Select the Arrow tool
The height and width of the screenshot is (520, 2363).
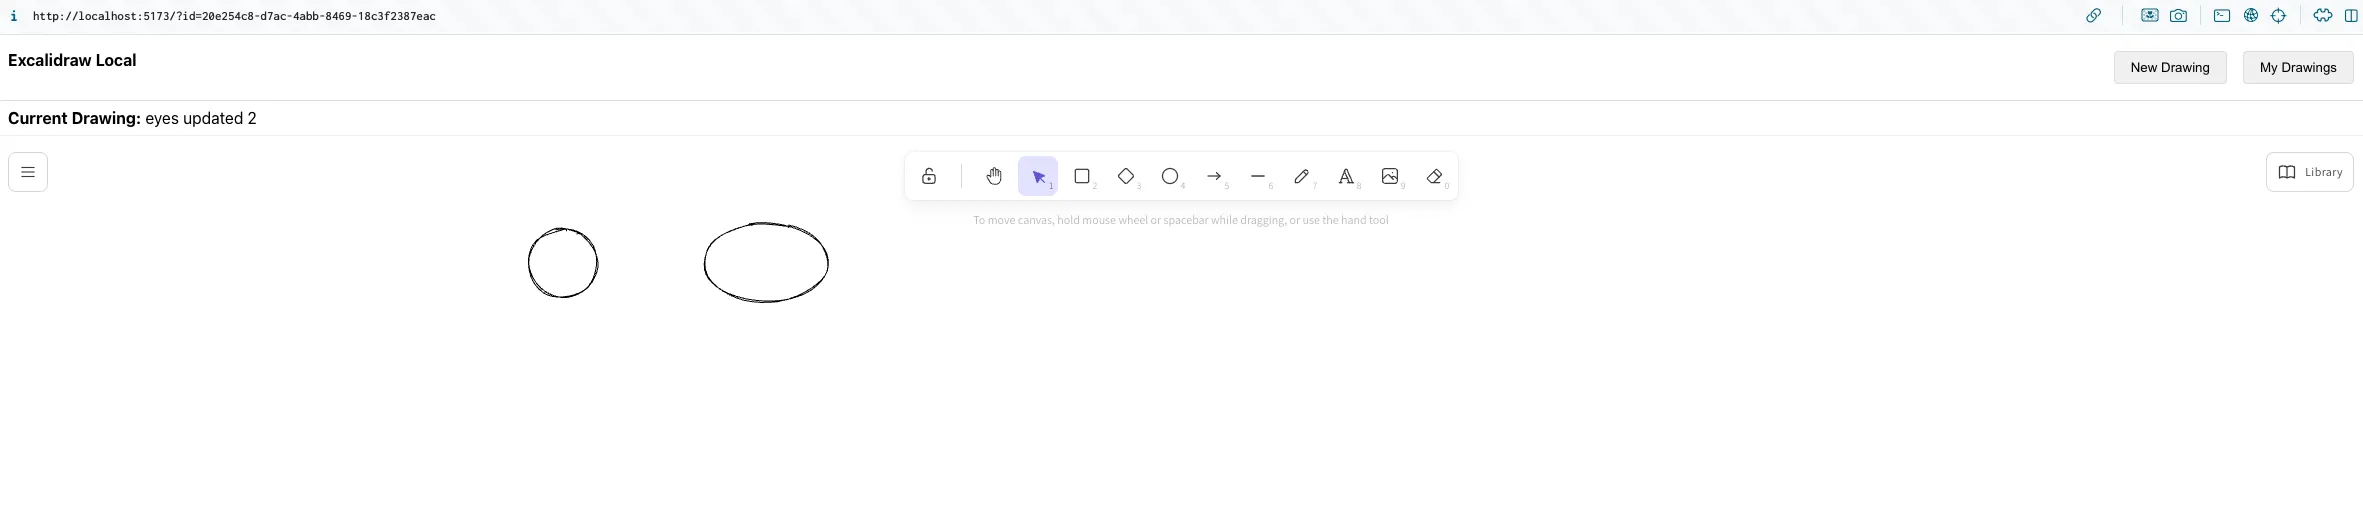click(x=1213, y=176)
